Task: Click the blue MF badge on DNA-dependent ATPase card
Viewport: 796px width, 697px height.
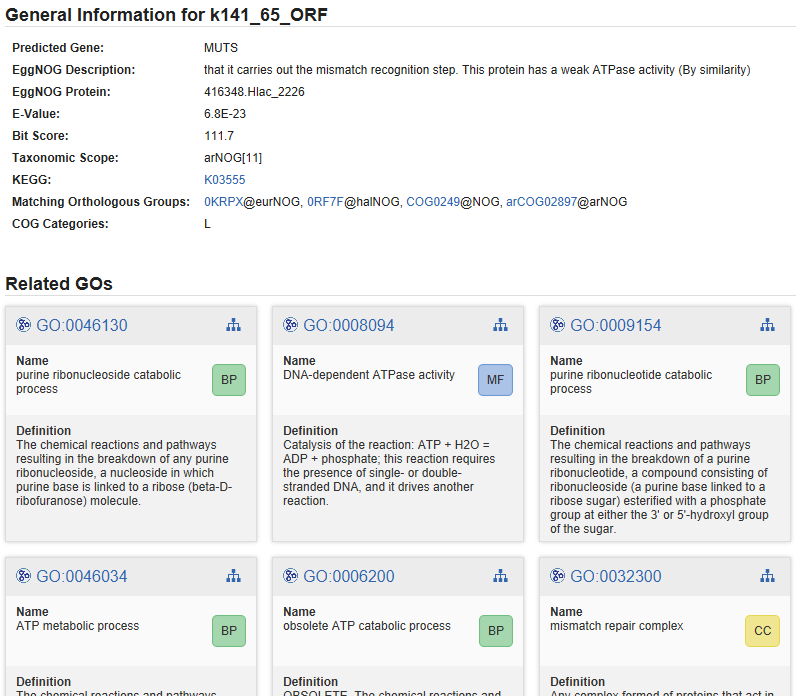Action: click(495, 380)
